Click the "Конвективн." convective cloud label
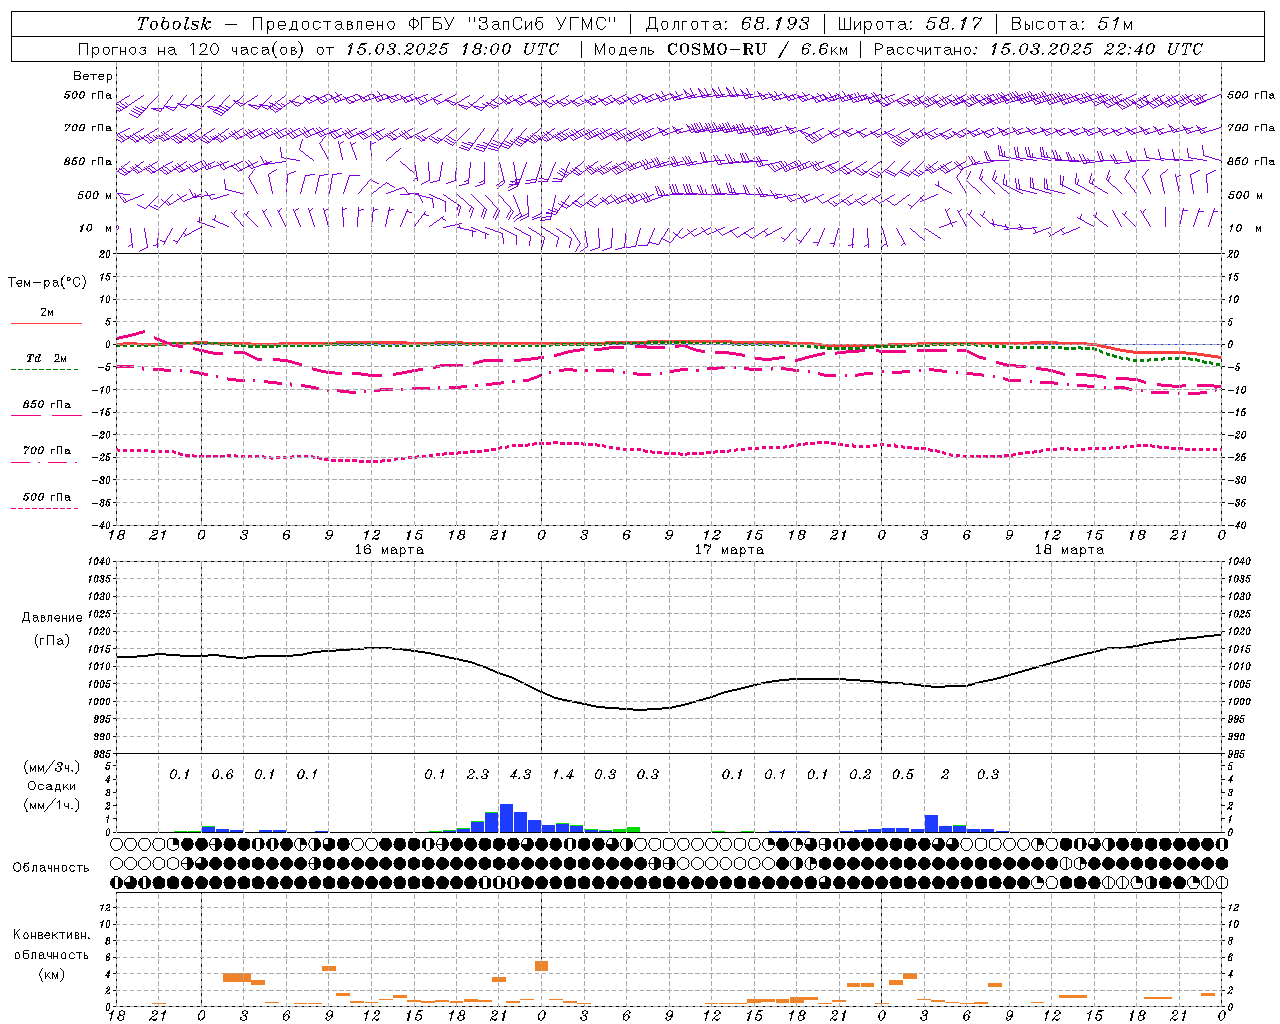Screen dimensions: 1280x1024 (51, 935)
